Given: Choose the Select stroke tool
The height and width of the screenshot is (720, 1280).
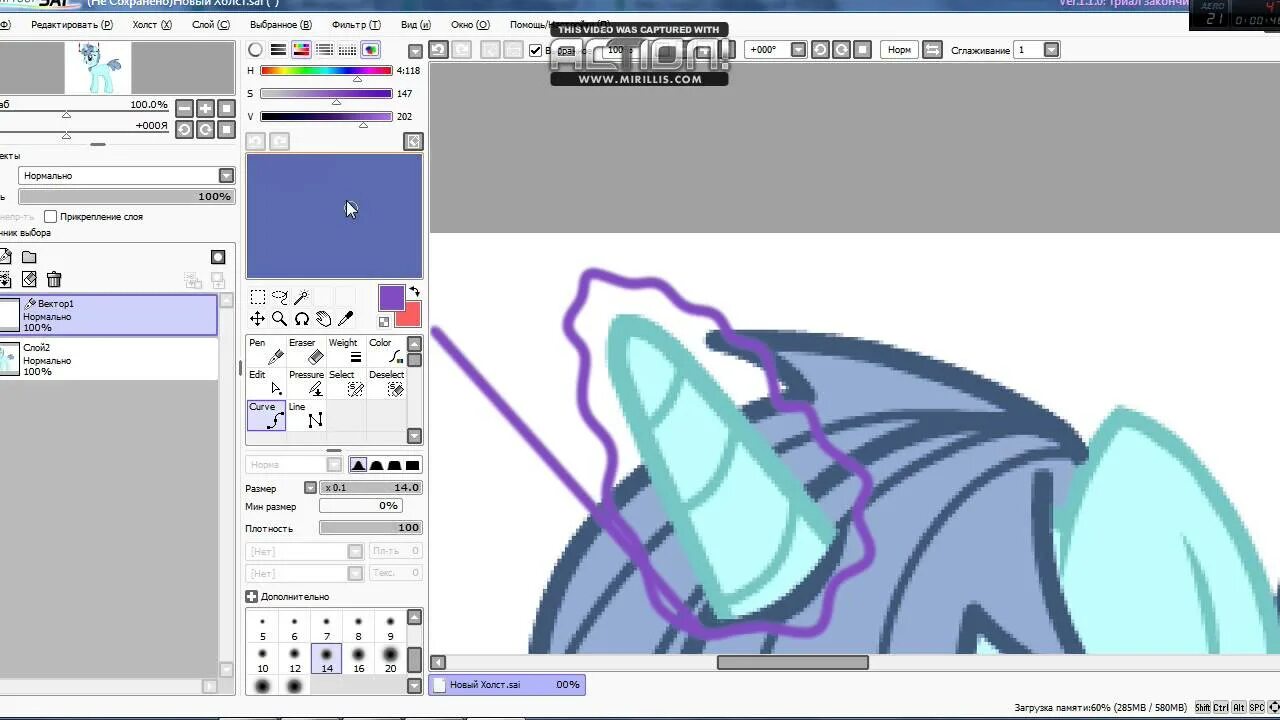Looking at the screenshot, I should pyautogui.click(x=345, y=382).
